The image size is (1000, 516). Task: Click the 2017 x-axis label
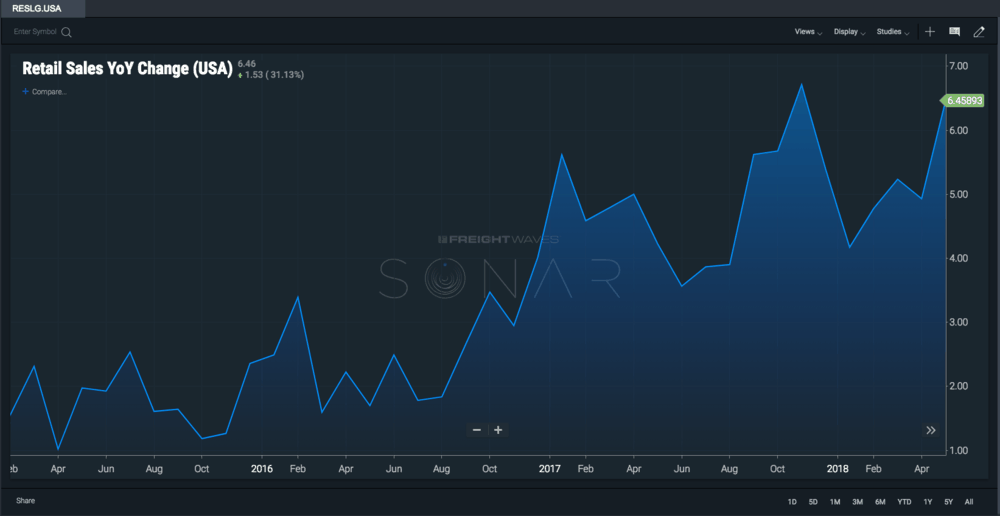[x=549, y=469]
